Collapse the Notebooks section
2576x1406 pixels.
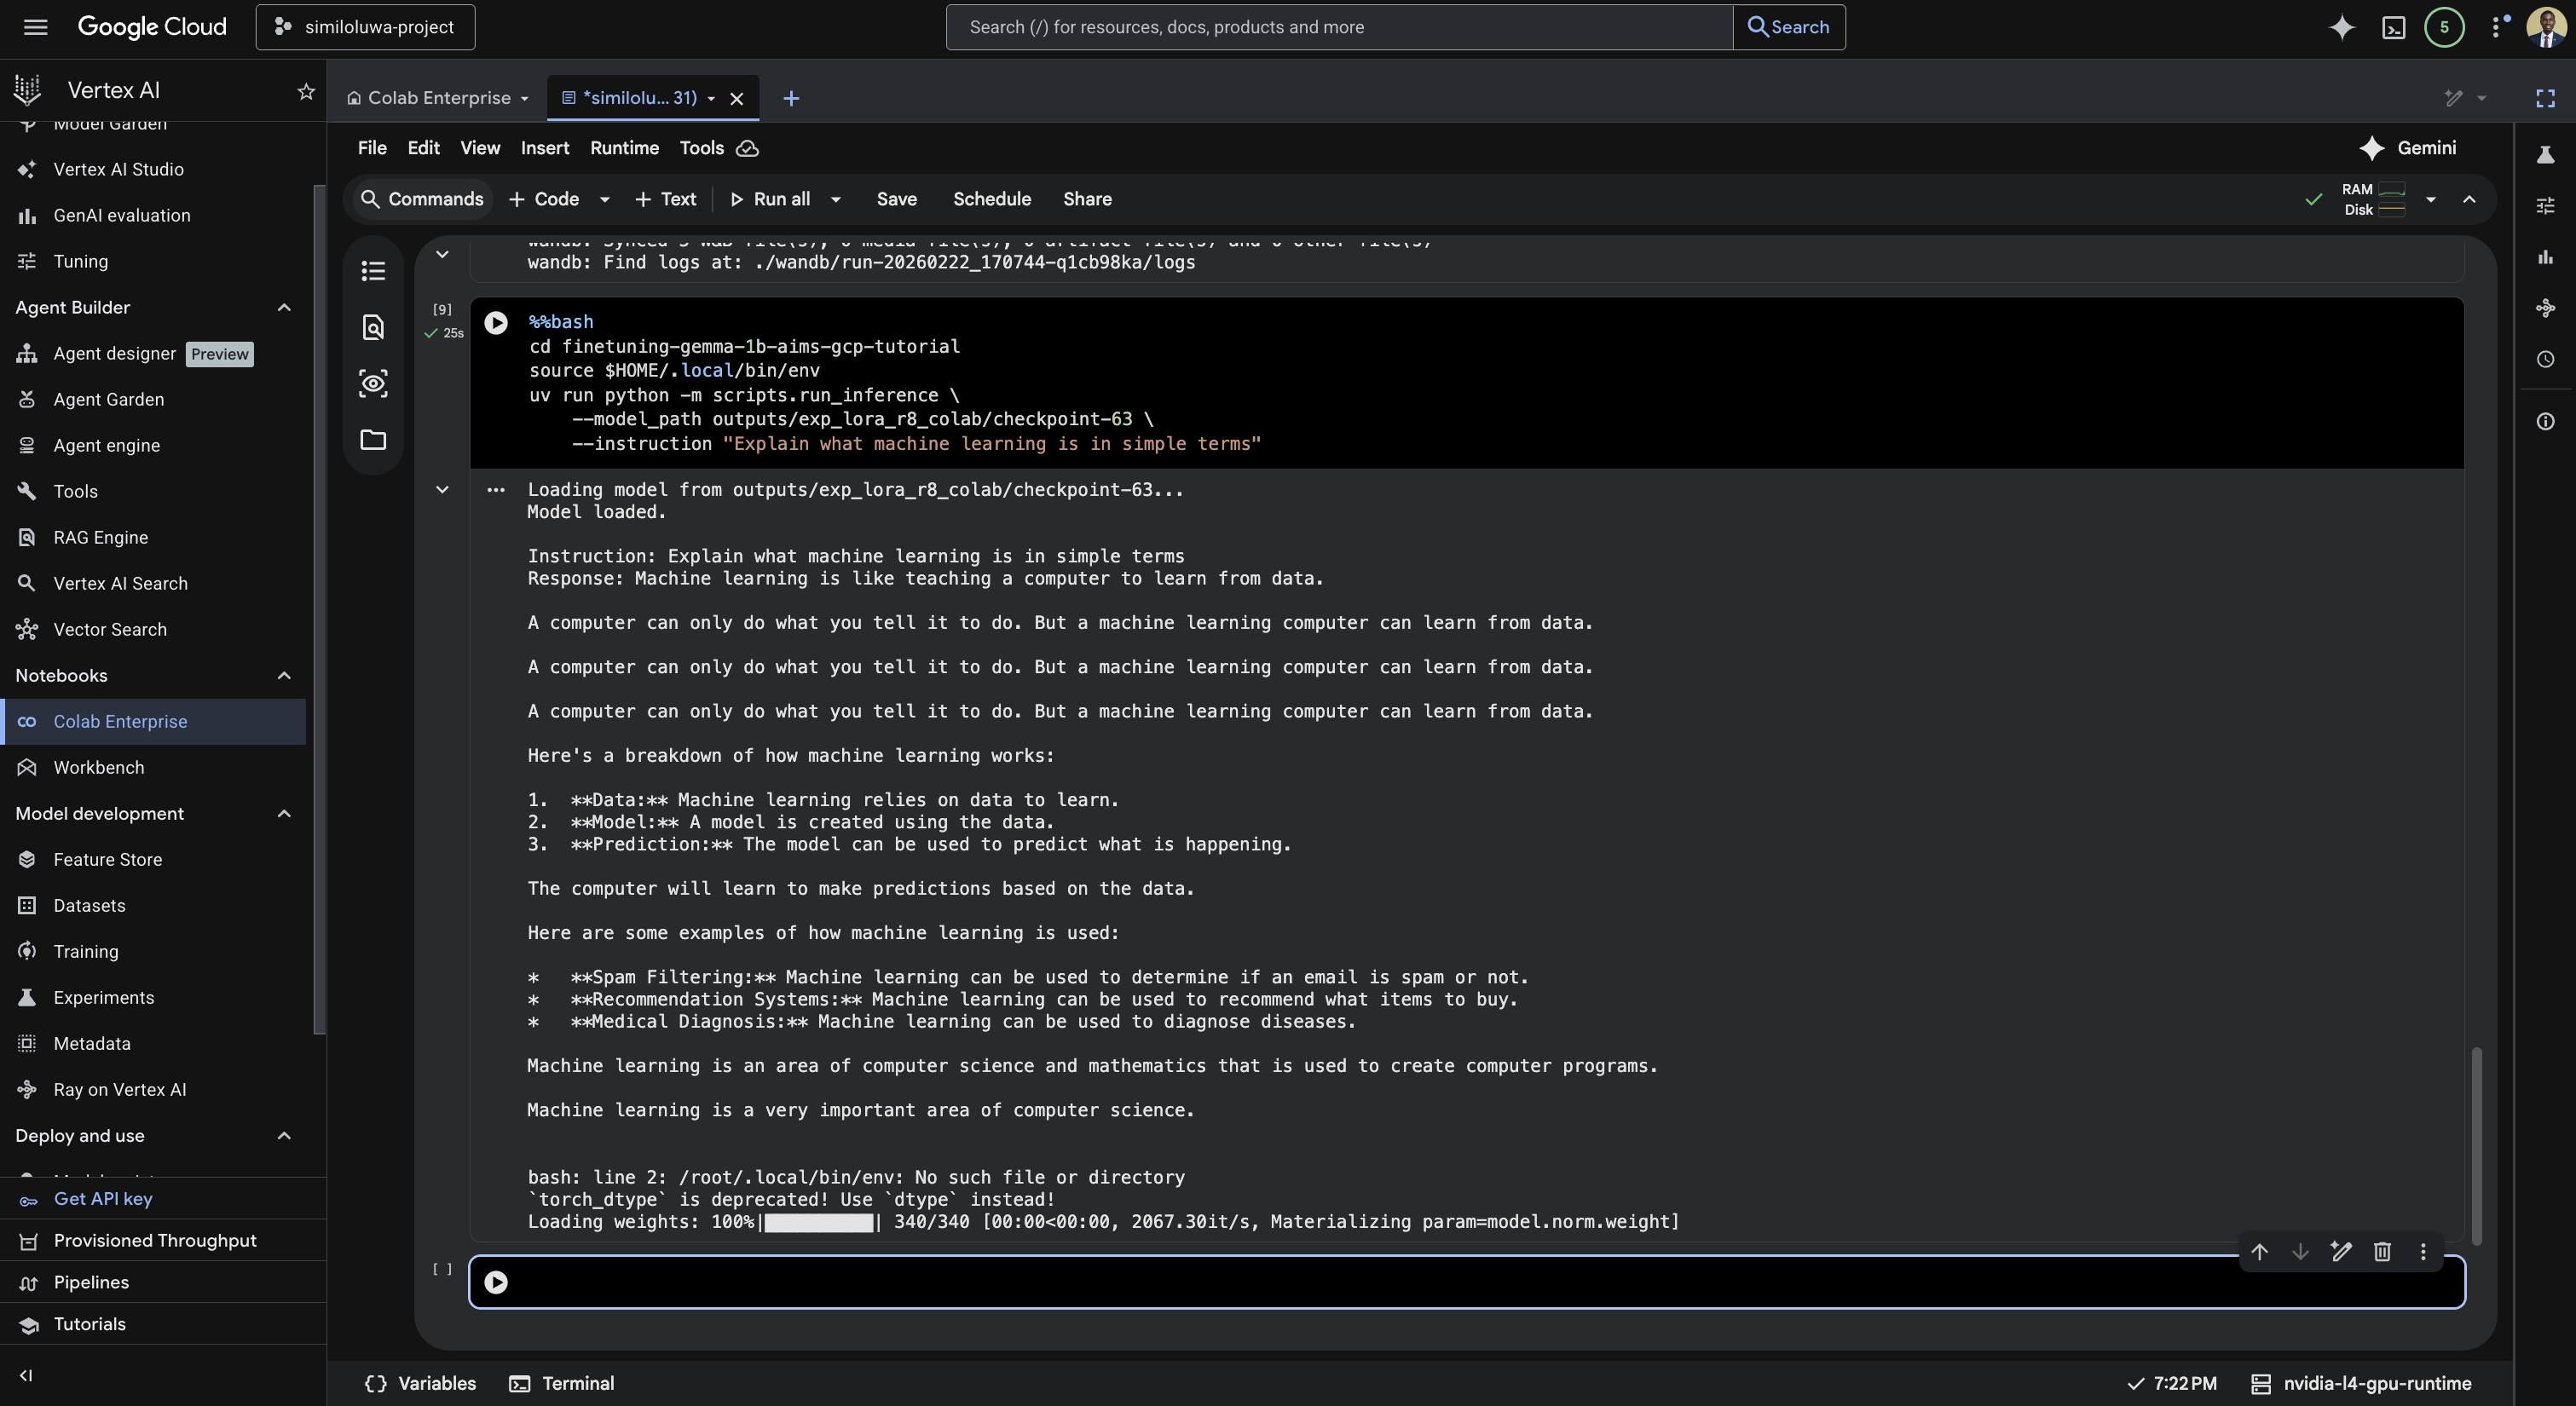(284, 675)
